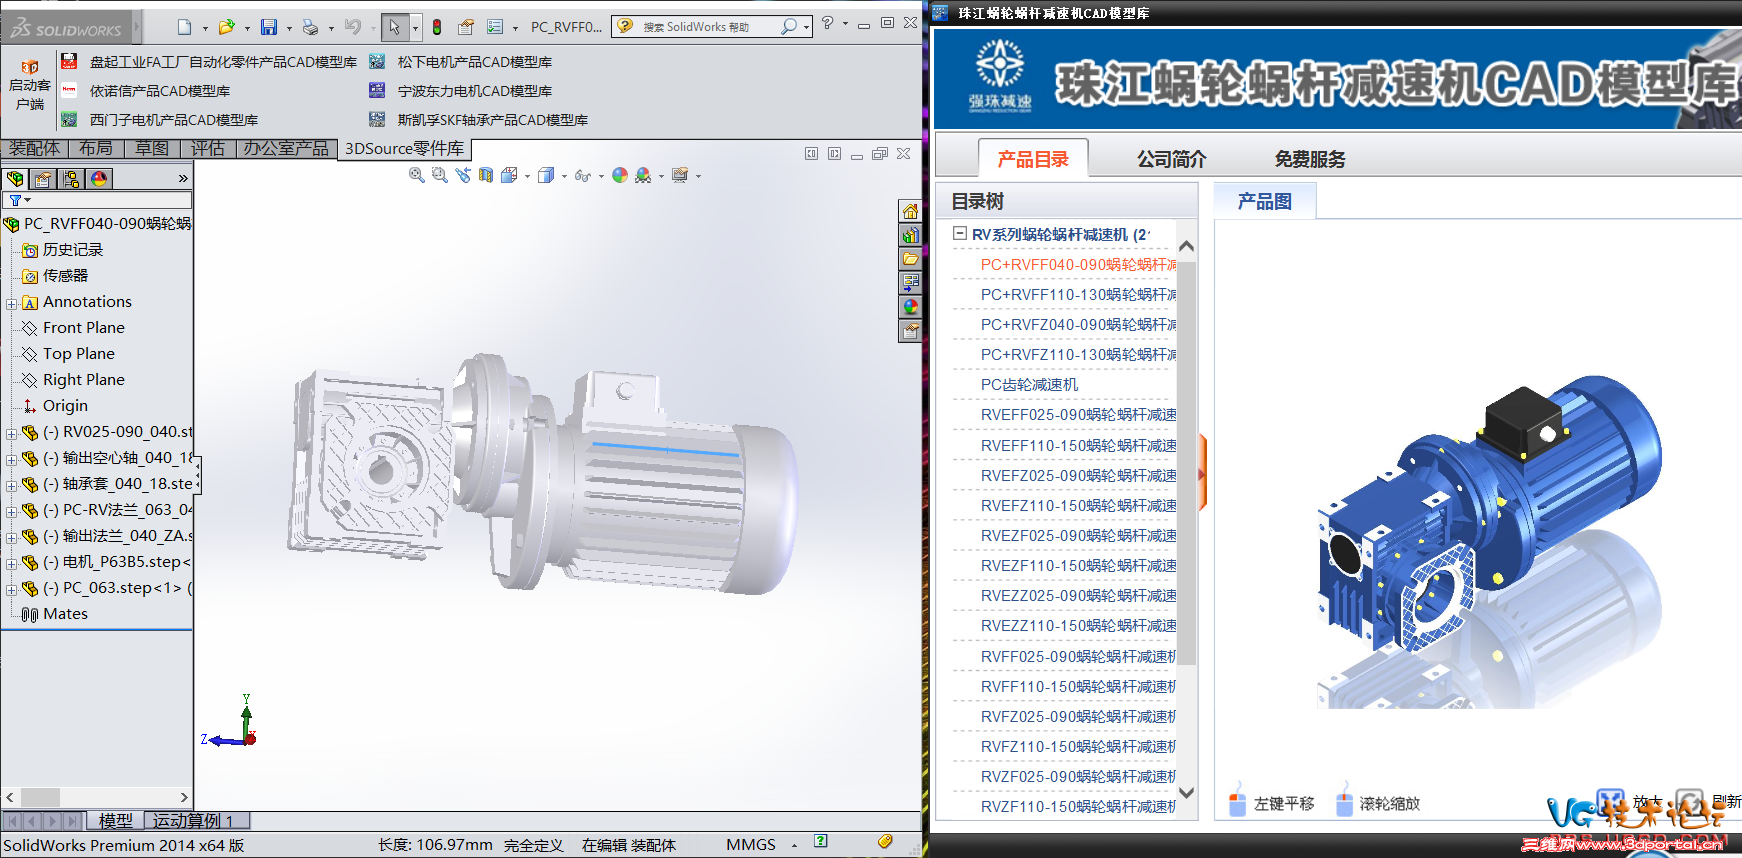The width and height of the screenshot is (1742, 858).
Task: Expand the 电机_P63B5.step component node
Action: [x=11, y=563]
